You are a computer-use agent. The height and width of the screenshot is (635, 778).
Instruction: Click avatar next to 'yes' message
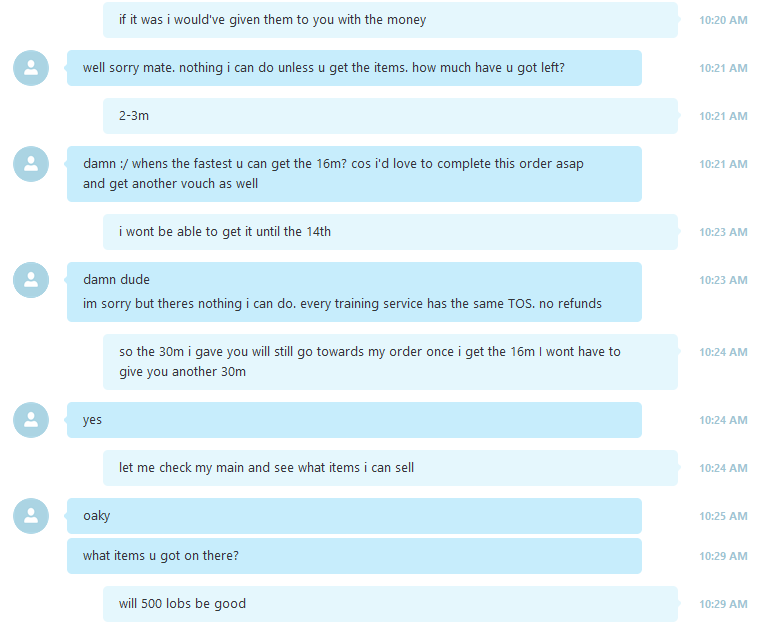31,420
